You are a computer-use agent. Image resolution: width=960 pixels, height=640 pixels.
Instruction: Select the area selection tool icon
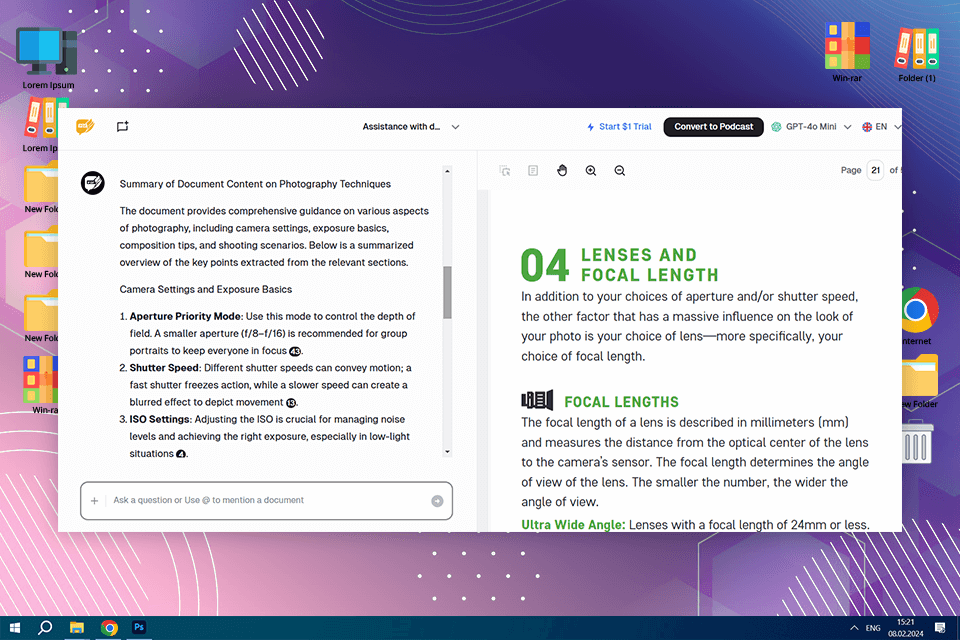(x=504, y=171)
